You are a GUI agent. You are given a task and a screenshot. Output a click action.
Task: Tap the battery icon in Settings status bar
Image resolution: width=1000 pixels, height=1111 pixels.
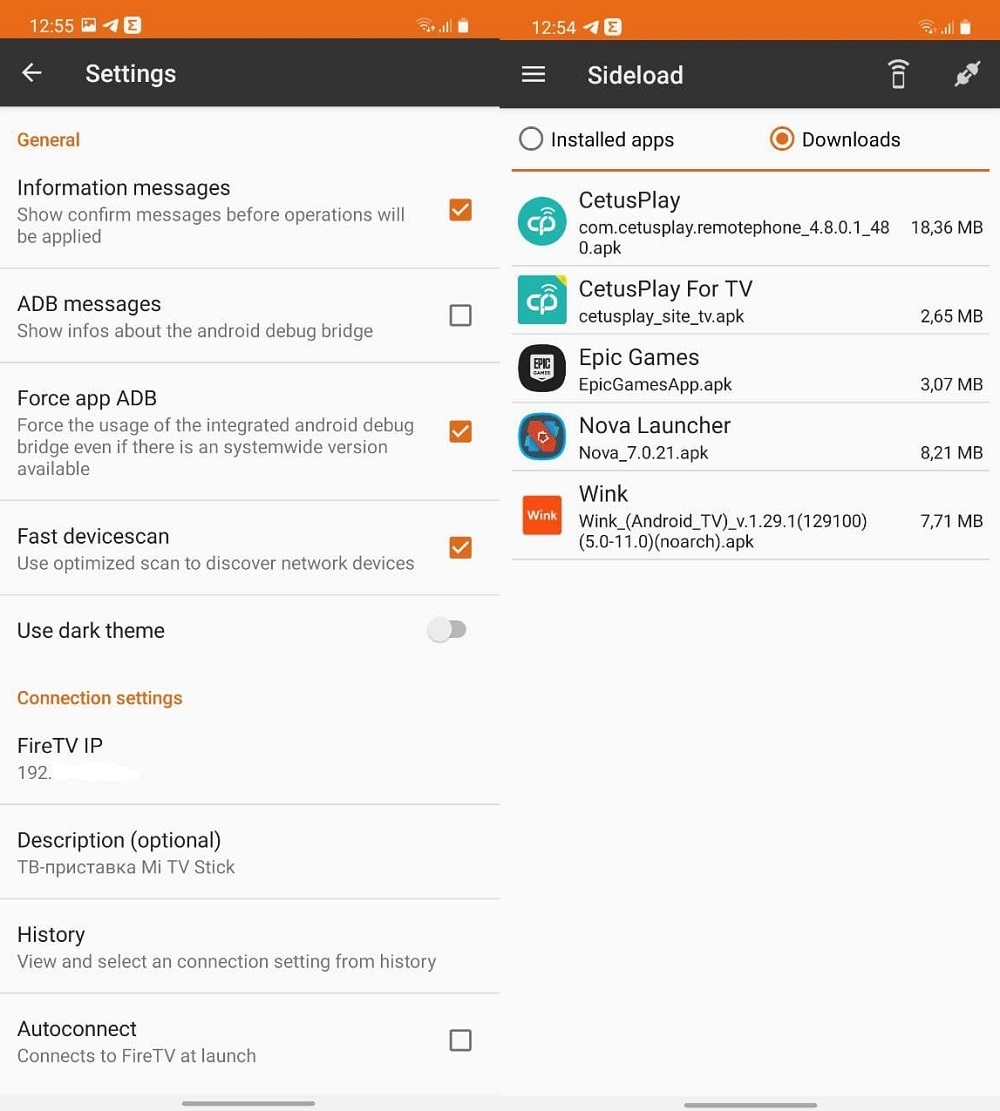click(x=463, y=26)
